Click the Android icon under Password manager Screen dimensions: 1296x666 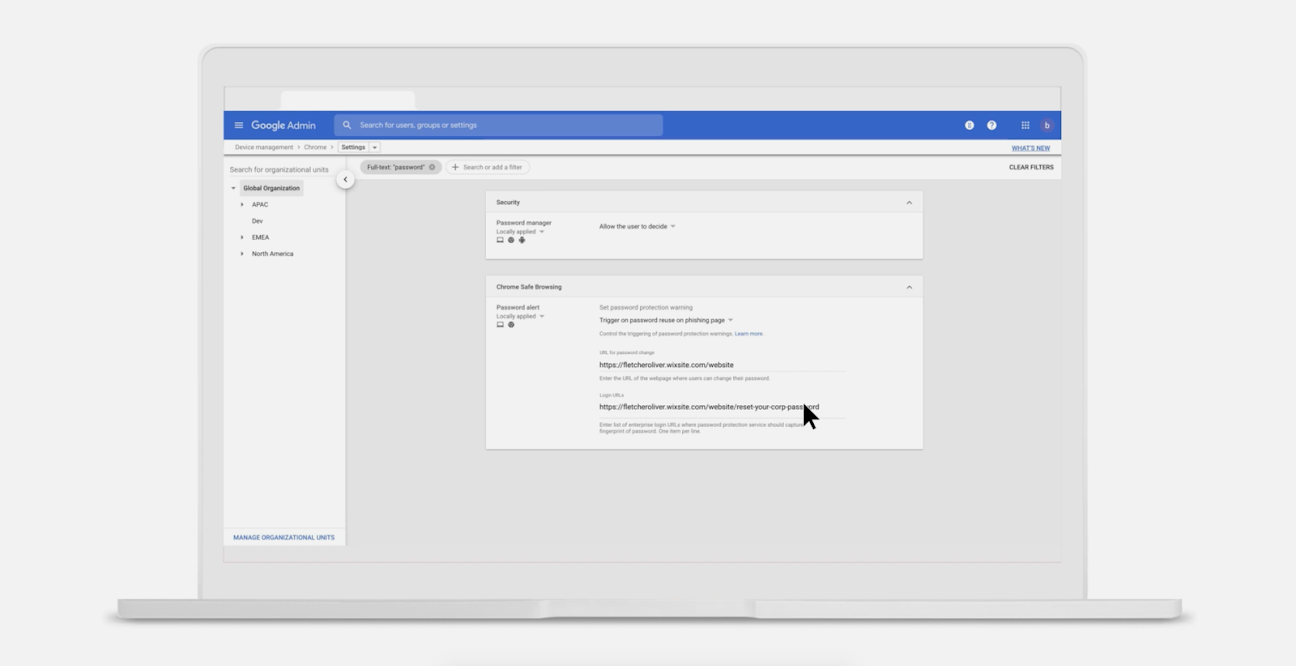click(522, 240)
